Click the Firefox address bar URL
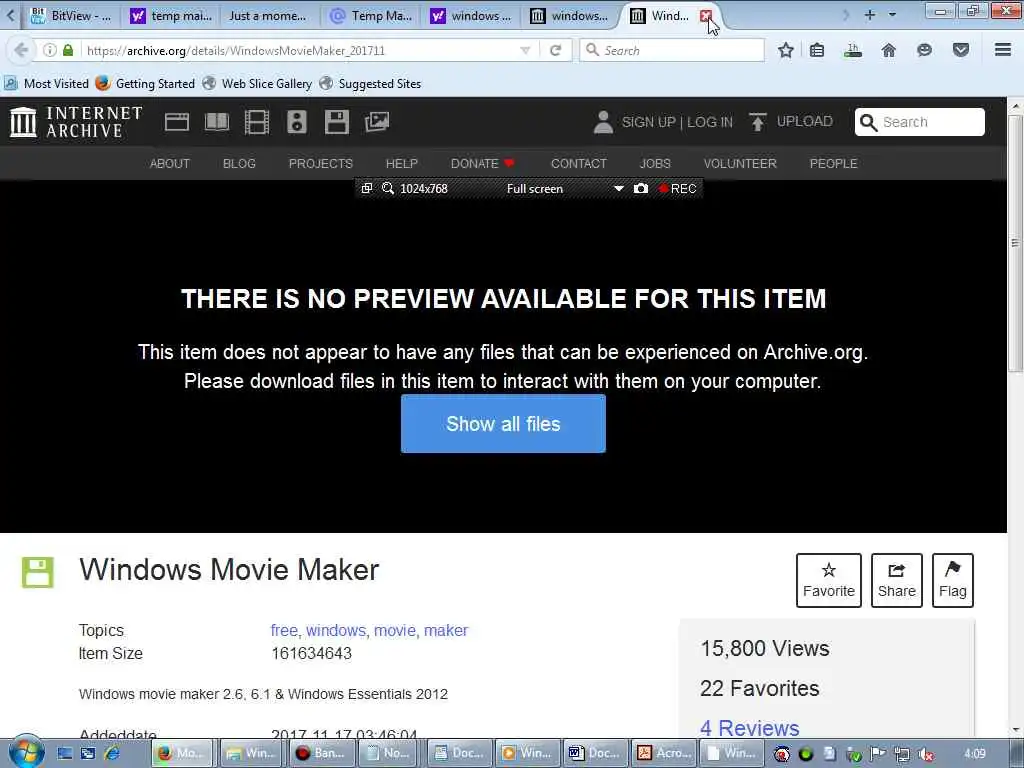Image resolution: width=1024 pixels, height=768 pixels. pyautogui.click(x=236, y=50)
